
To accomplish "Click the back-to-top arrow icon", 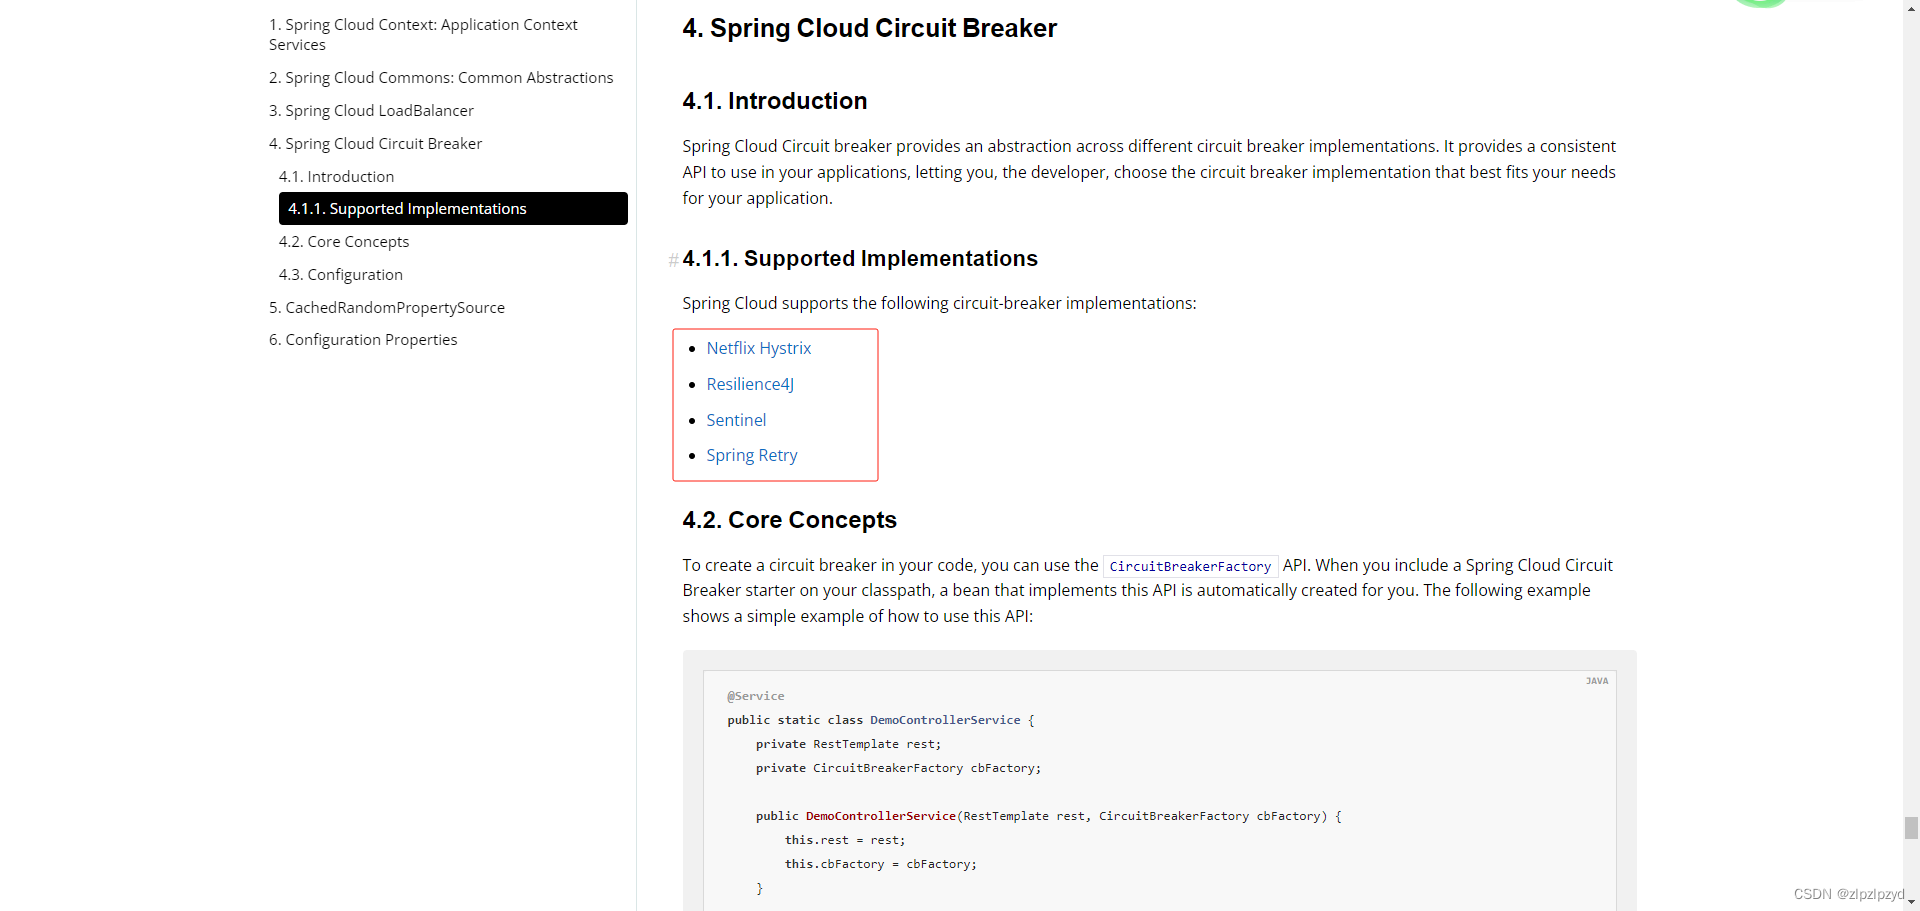I will tap(1911, 8).
